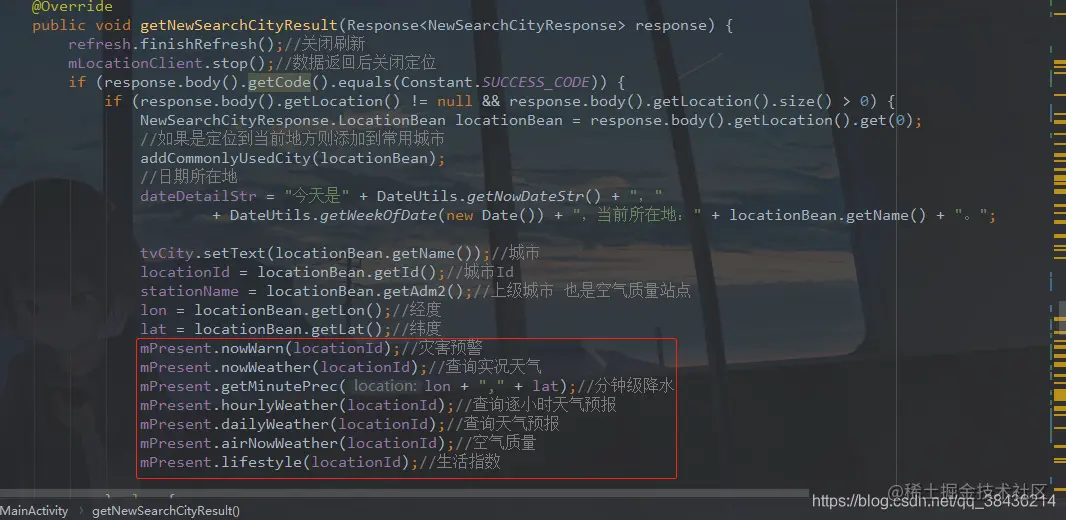Place cursor on the @Override annotation
This screenshot has width=1066, height=520.
(72, 7)
